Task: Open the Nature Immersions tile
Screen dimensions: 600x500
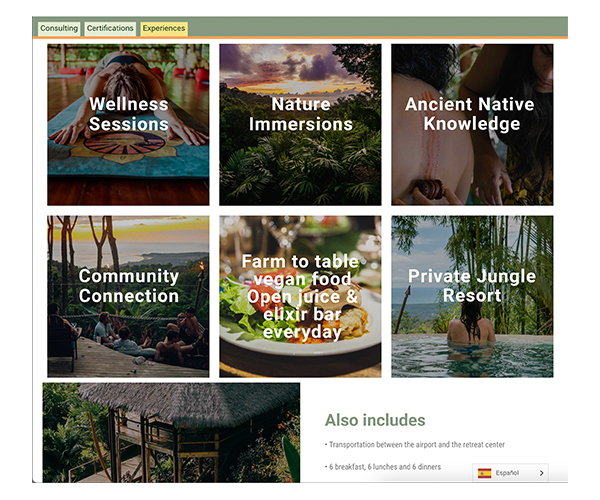Action: (300, 125)
